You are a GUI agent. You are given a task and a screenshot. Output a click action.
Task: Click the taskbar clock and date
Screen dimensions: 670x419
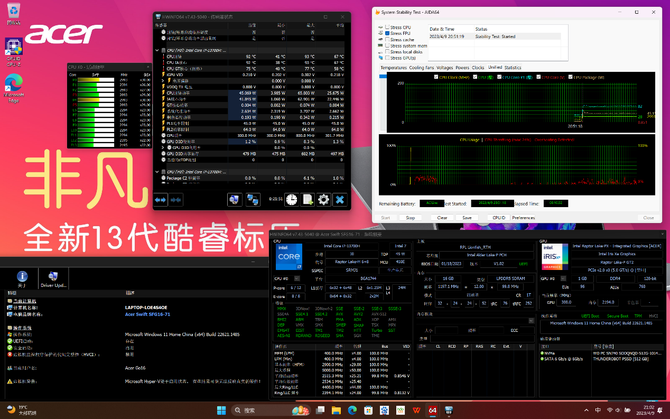coord(644,410)
